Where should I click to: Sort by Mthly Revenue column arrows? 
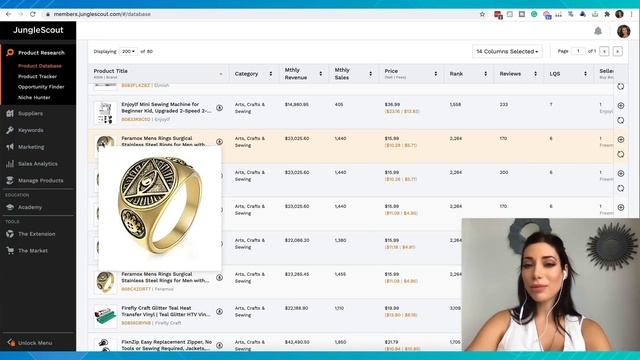coord(320,74)
